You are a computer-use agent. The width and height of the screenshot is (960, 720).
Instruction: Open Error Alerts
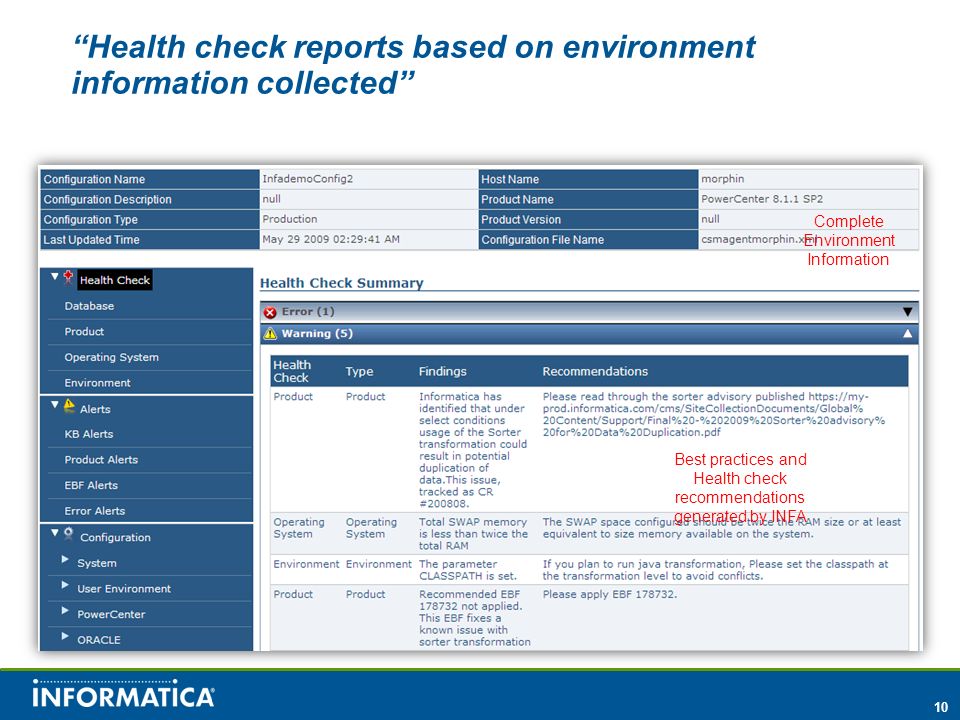tap(94, 511)
